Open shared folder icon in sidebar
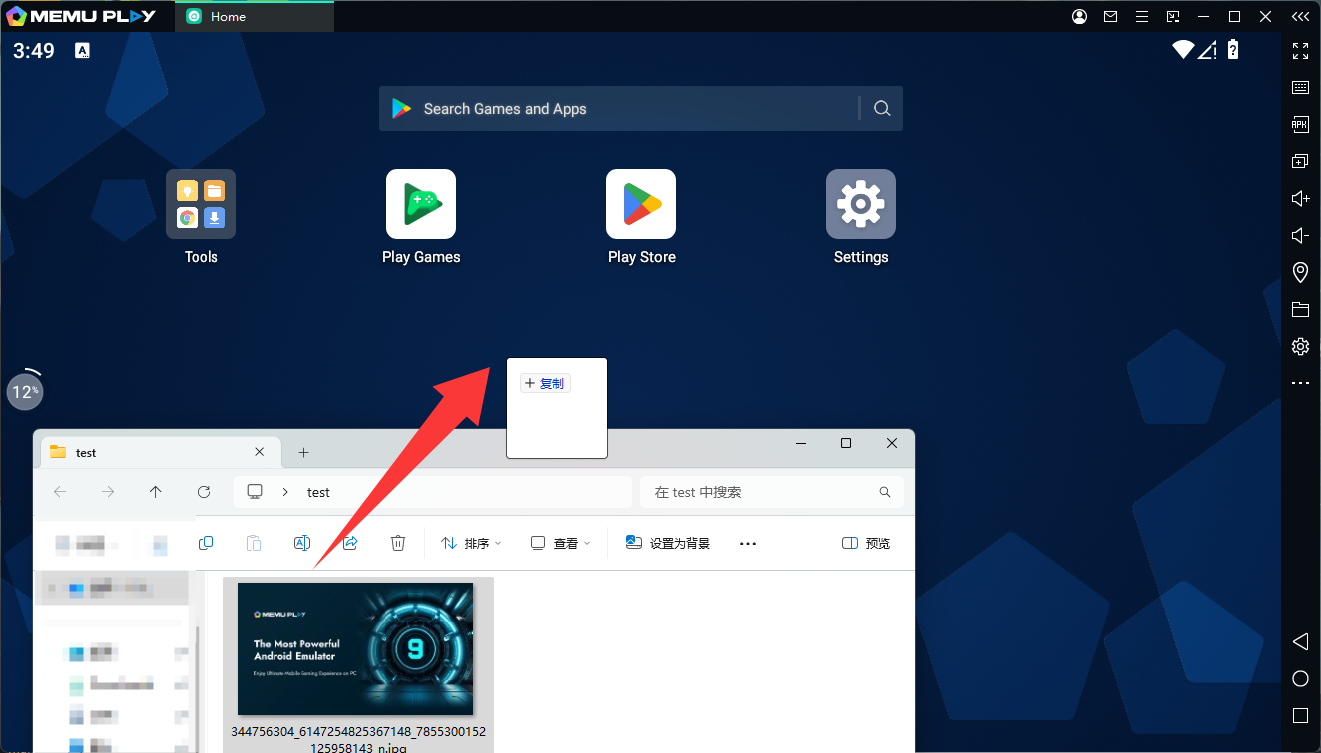 tap(1300, 309)
